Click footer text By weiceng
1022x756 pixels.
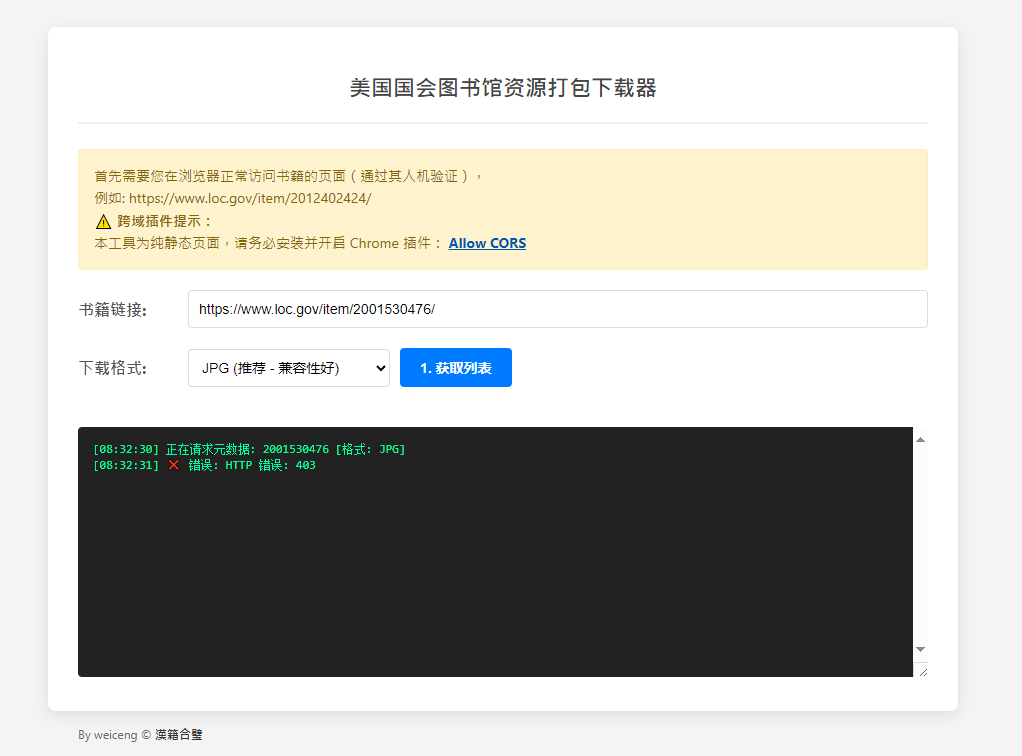[108, 734]
